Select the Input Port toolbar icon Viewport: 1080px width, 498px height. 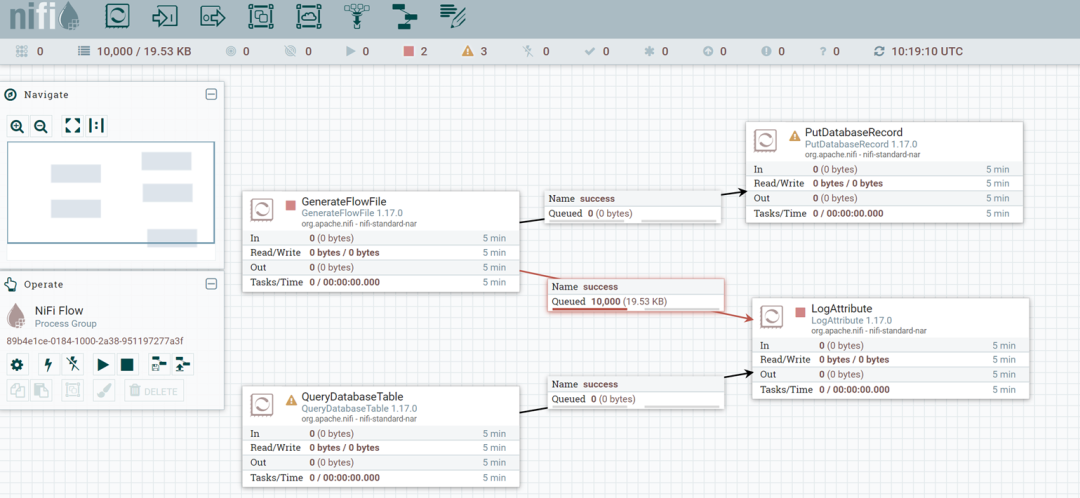tap(165, 16)
